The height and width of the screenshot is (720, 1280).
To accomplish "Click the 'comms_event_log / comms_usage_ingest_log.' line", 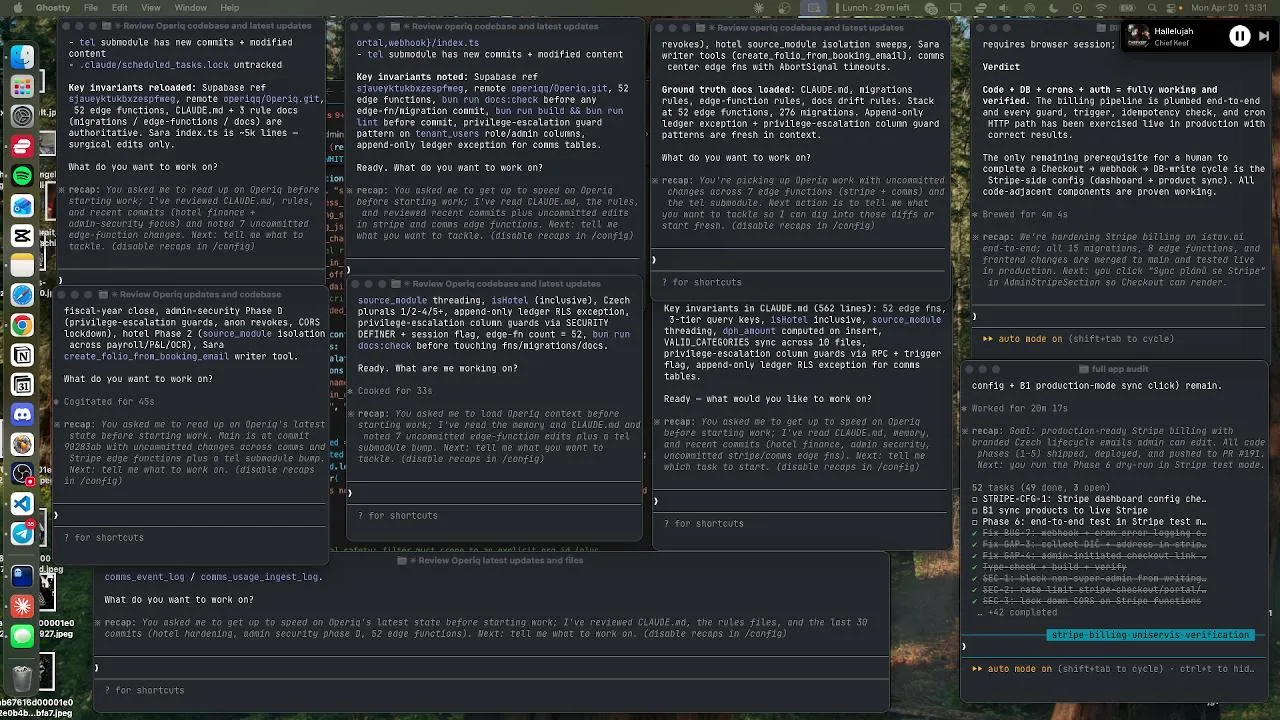I will coord(214,577).
